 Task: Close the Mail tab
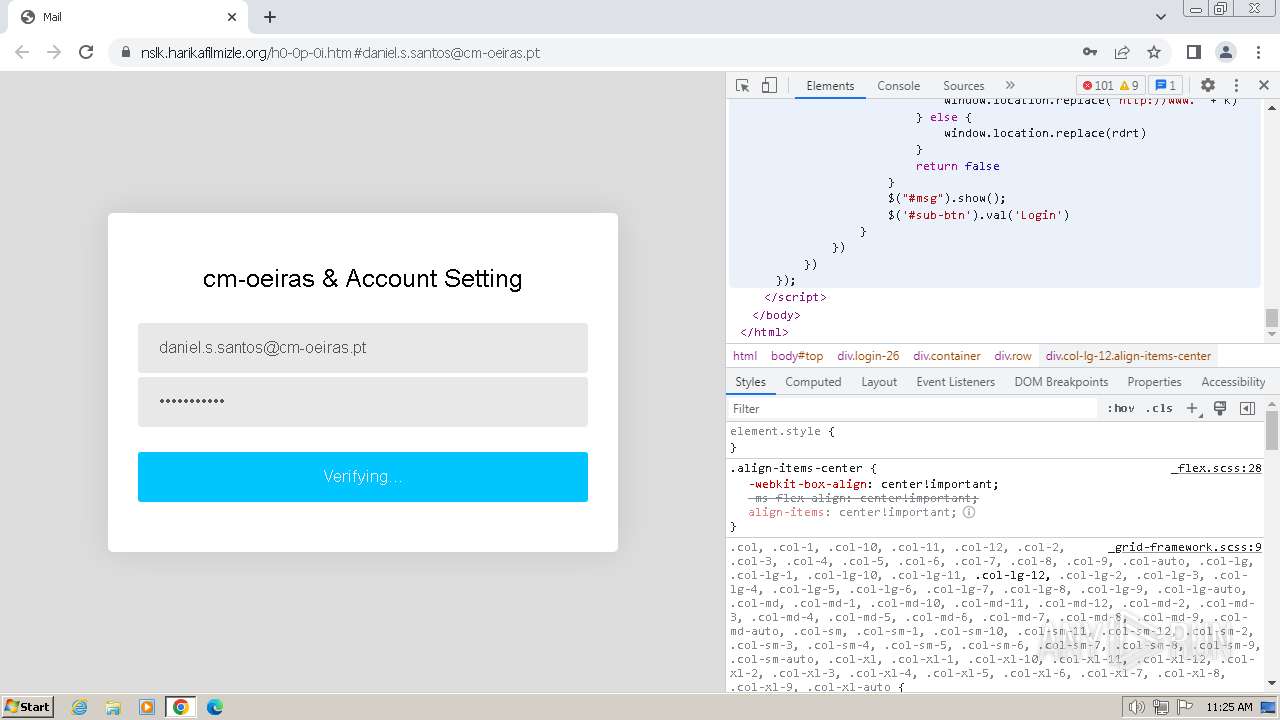[x=232, y=17]
